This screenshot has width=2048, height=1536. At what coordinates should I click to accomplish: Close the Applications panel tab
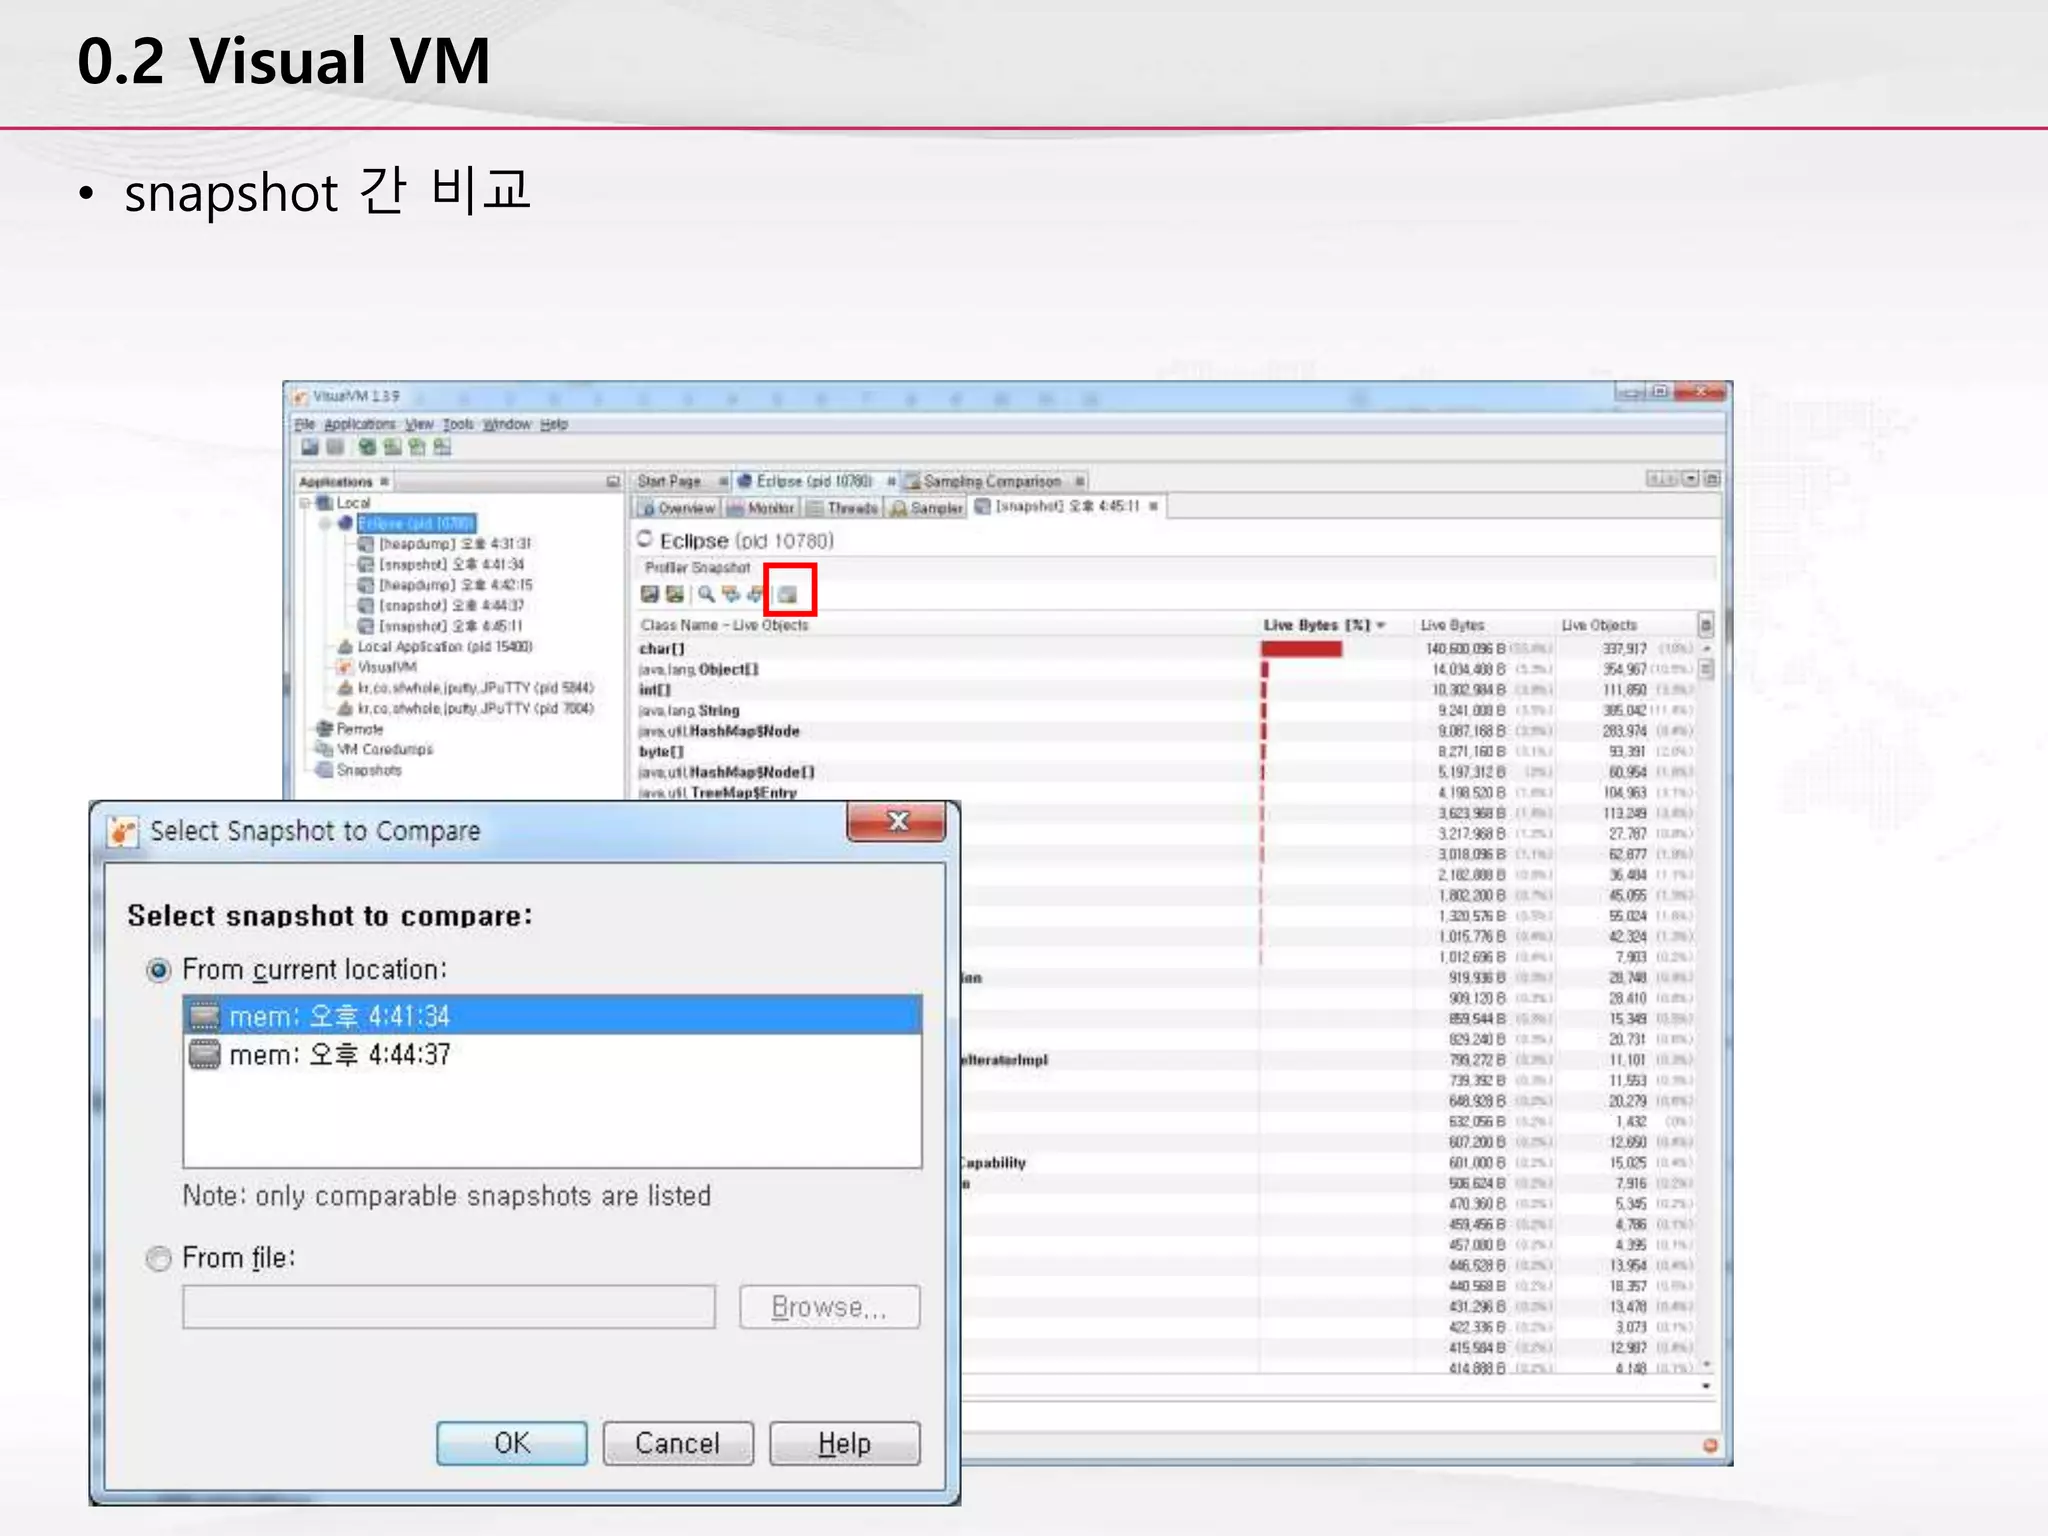[385, 482]
